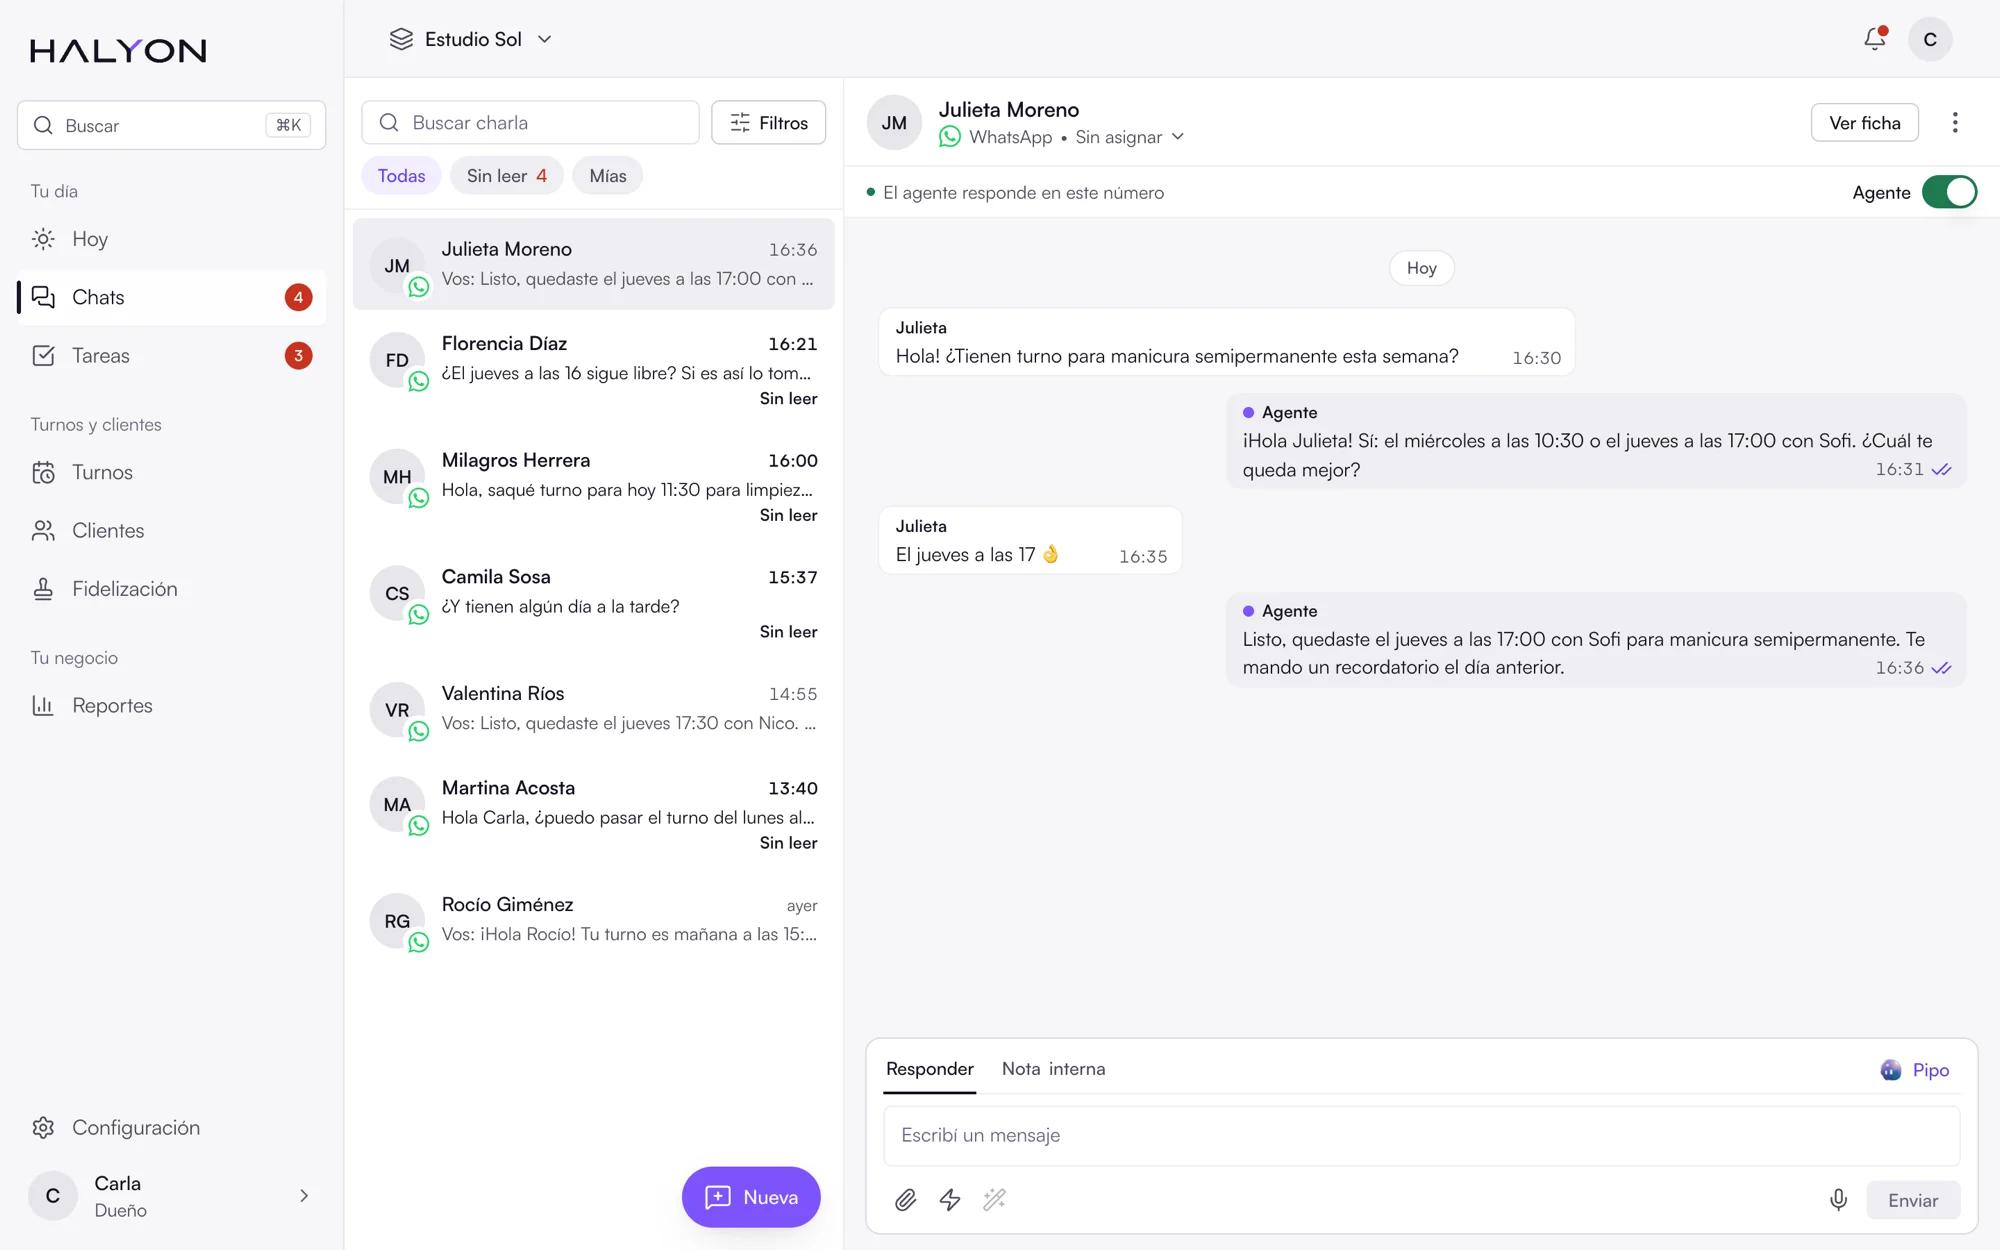Screen dimensions: 2000x1250
Task: Click the attach file paperclip icon
Action: (x=905, y=1200)
